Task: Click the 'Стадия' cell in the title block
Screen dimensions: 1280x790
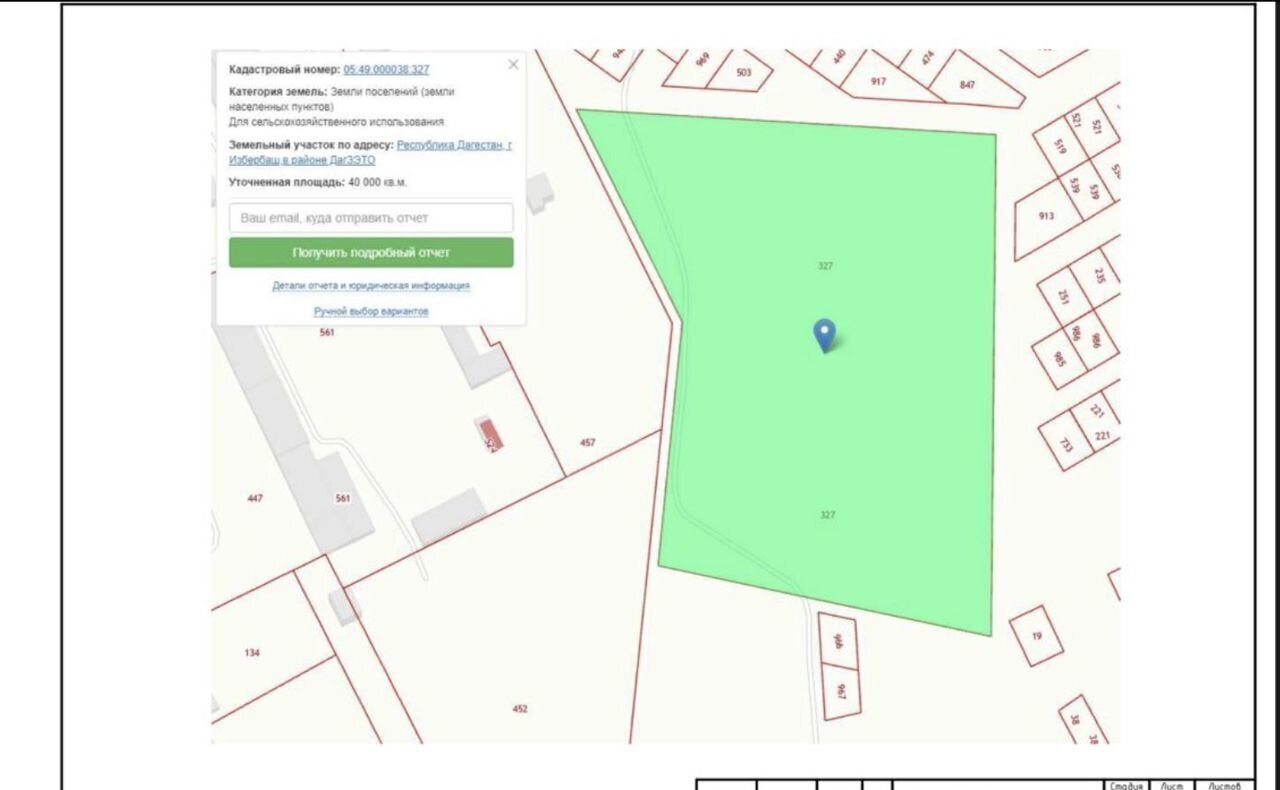Action: pyautogui.click(x=1126, y=785)
